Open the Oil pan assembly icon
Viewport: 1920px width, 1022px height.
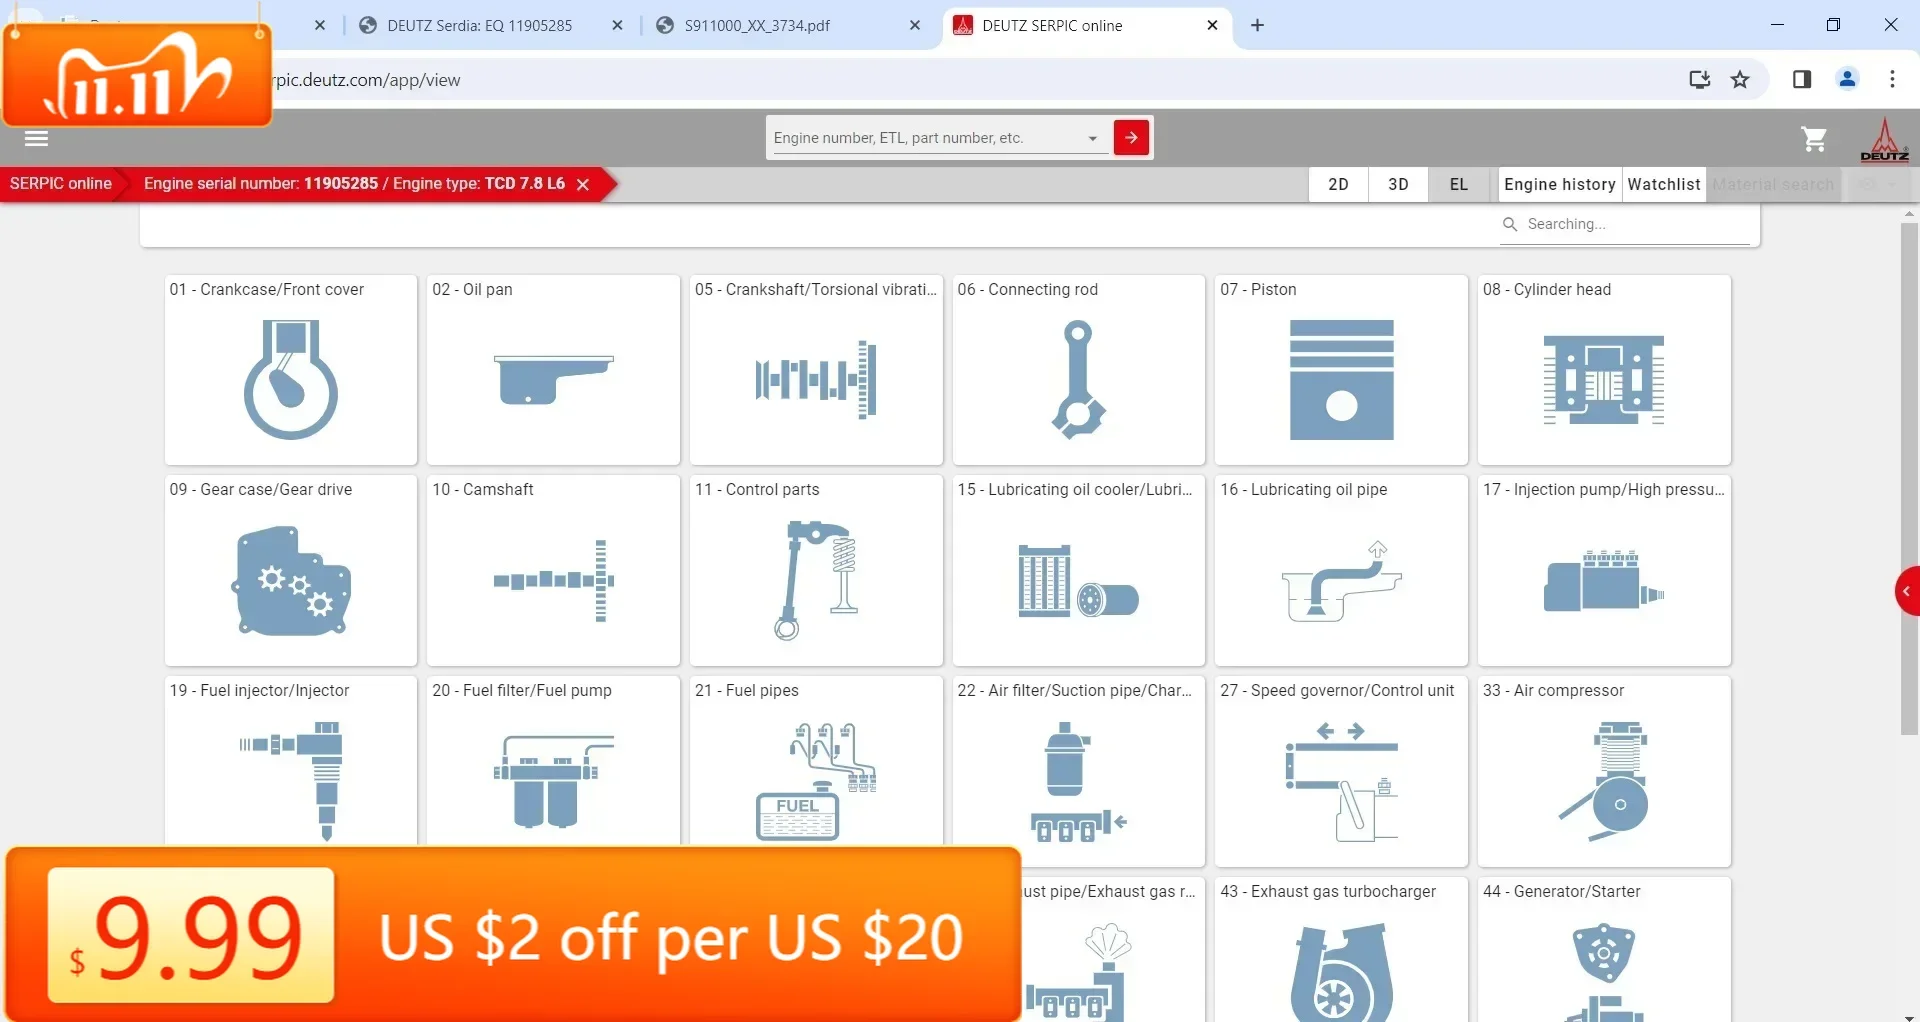click(553, 380)
